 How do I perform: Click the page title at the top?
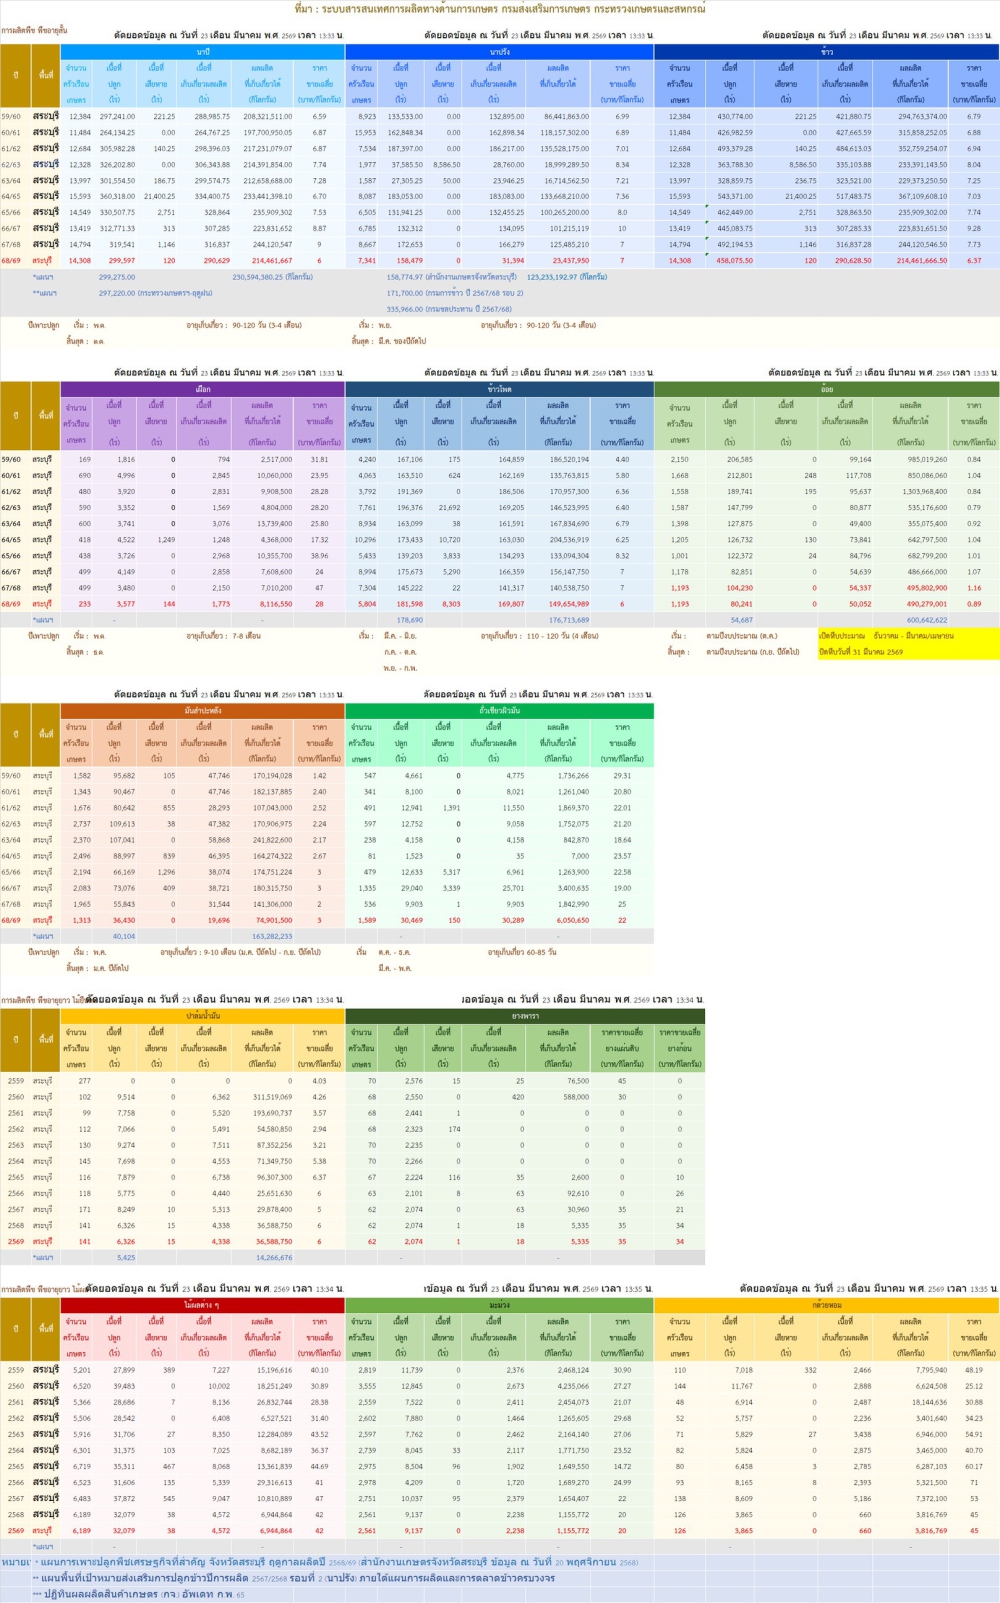pos(500,8)
